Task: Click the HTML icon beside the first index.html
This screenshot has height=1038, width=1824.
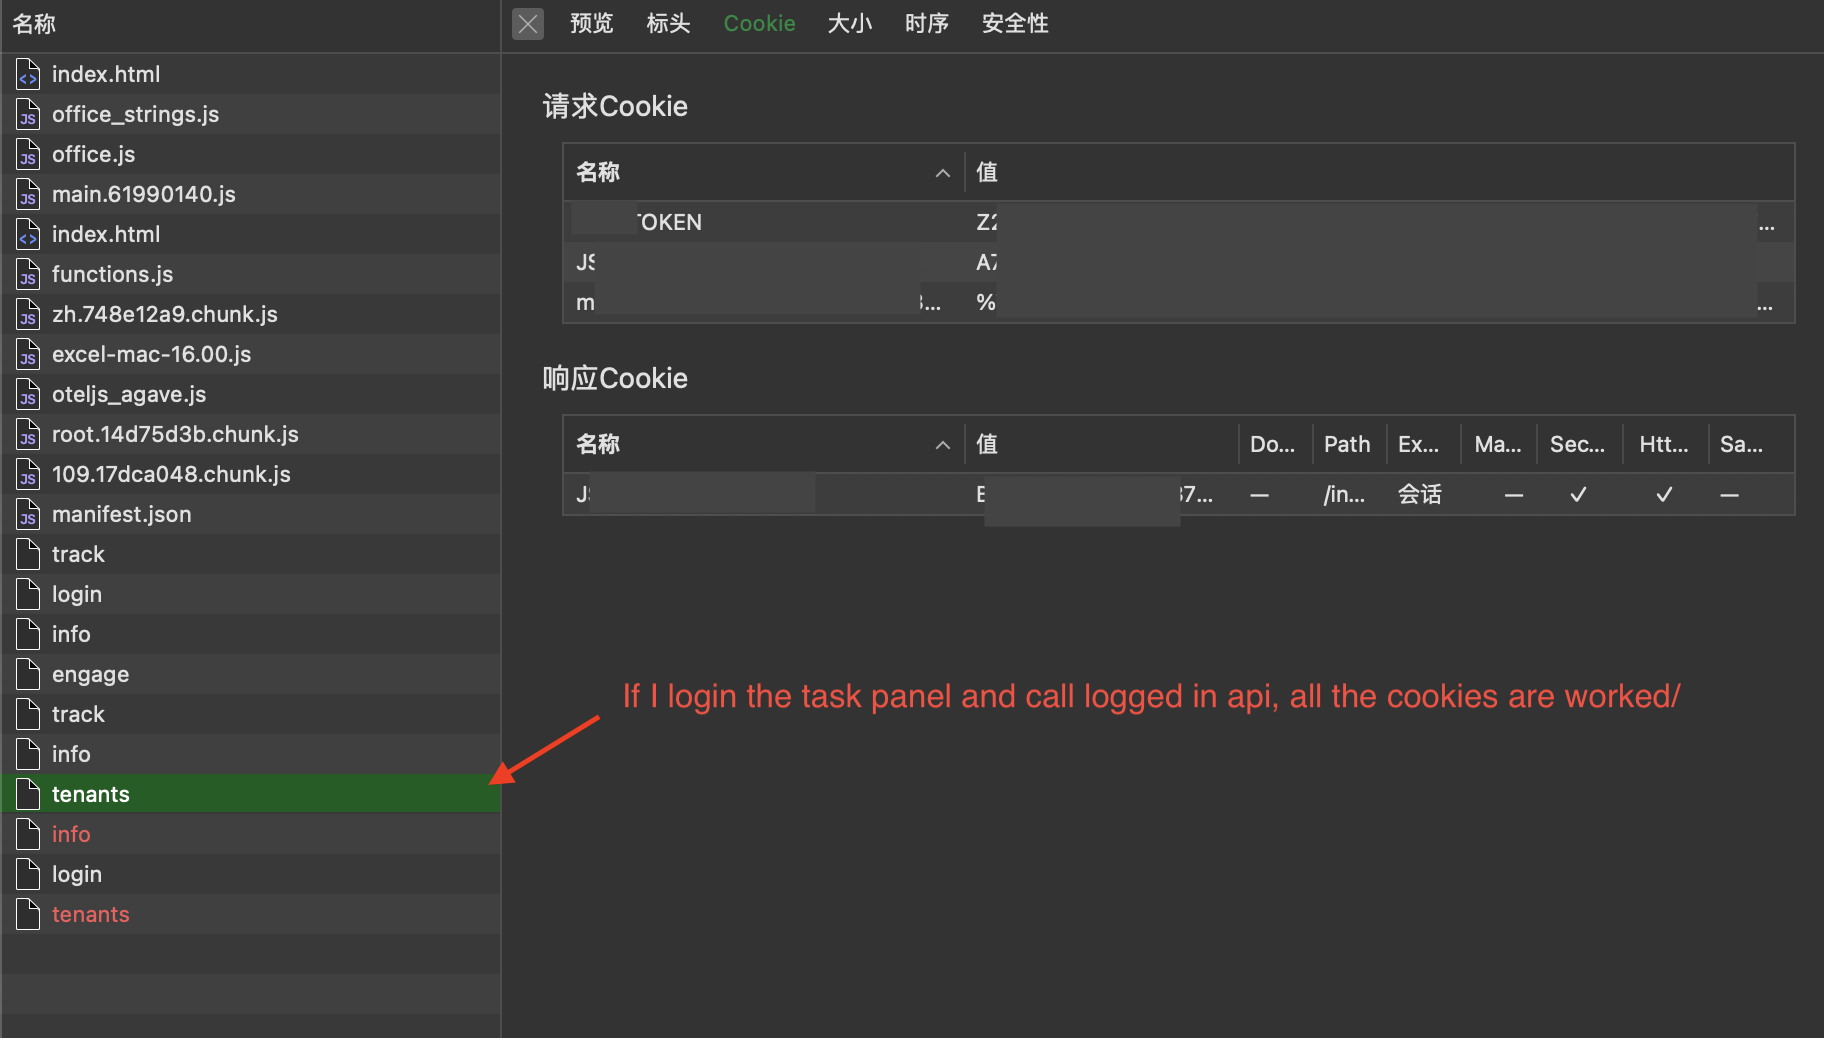Action: tap(27, 74)
